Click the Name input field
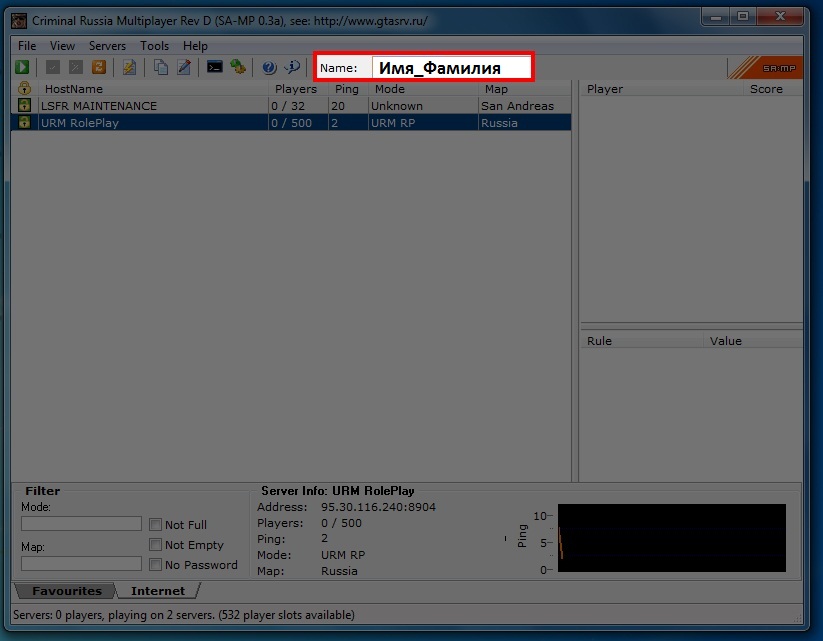823x641 pixels. click(x=451, y=67)
